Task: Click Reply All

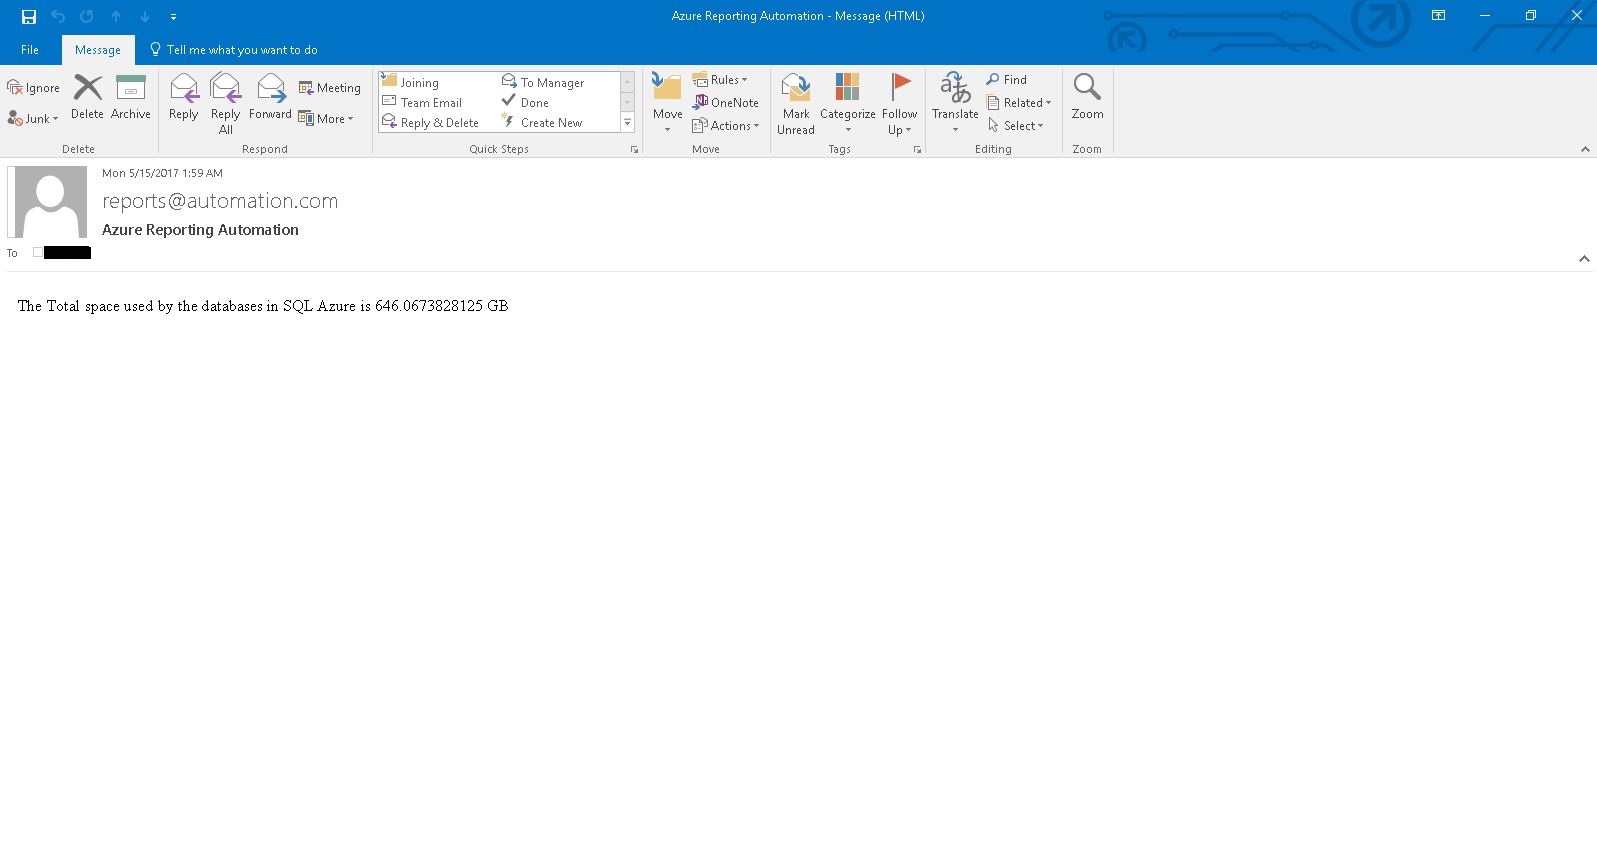Action: pos(226,104)
